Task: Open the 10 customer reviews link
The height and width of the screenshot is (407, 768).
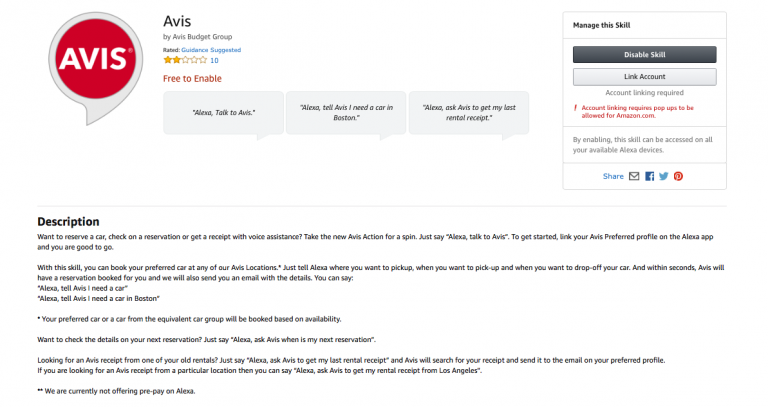Action: (x=214, y=60)
